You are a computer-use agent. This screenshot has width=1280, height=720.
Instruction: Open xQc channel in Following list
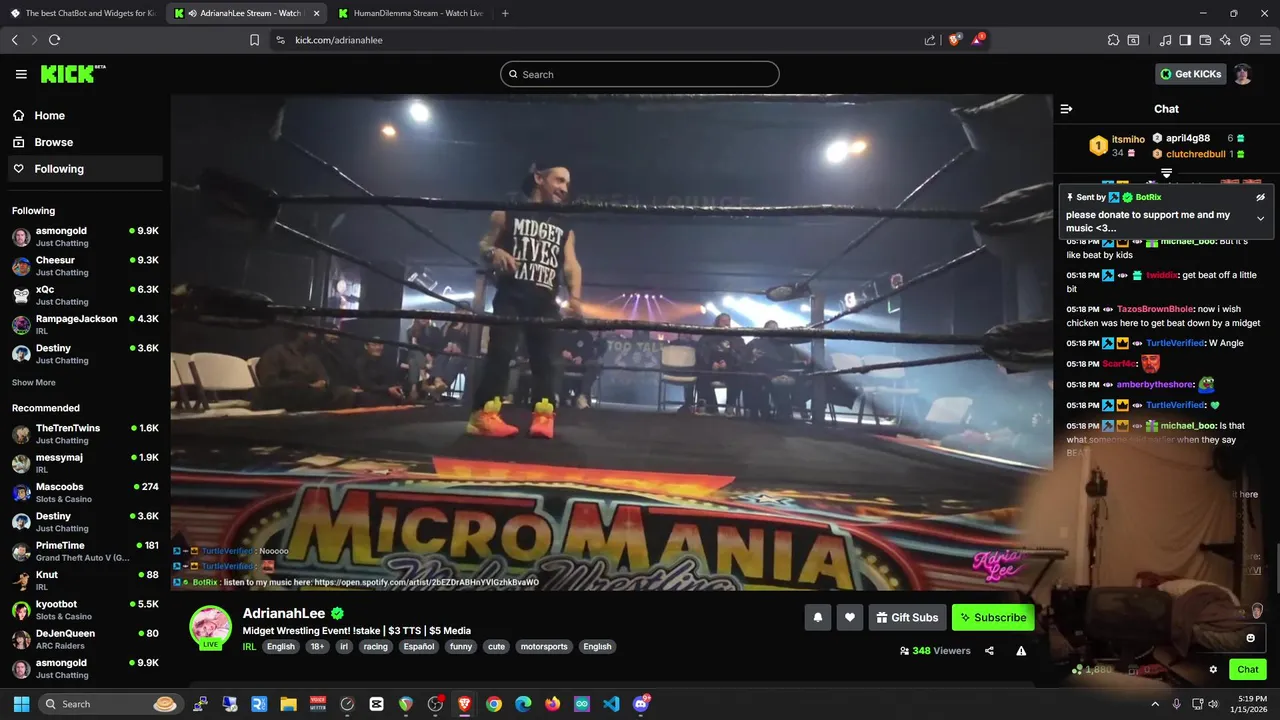coord(86,295)
